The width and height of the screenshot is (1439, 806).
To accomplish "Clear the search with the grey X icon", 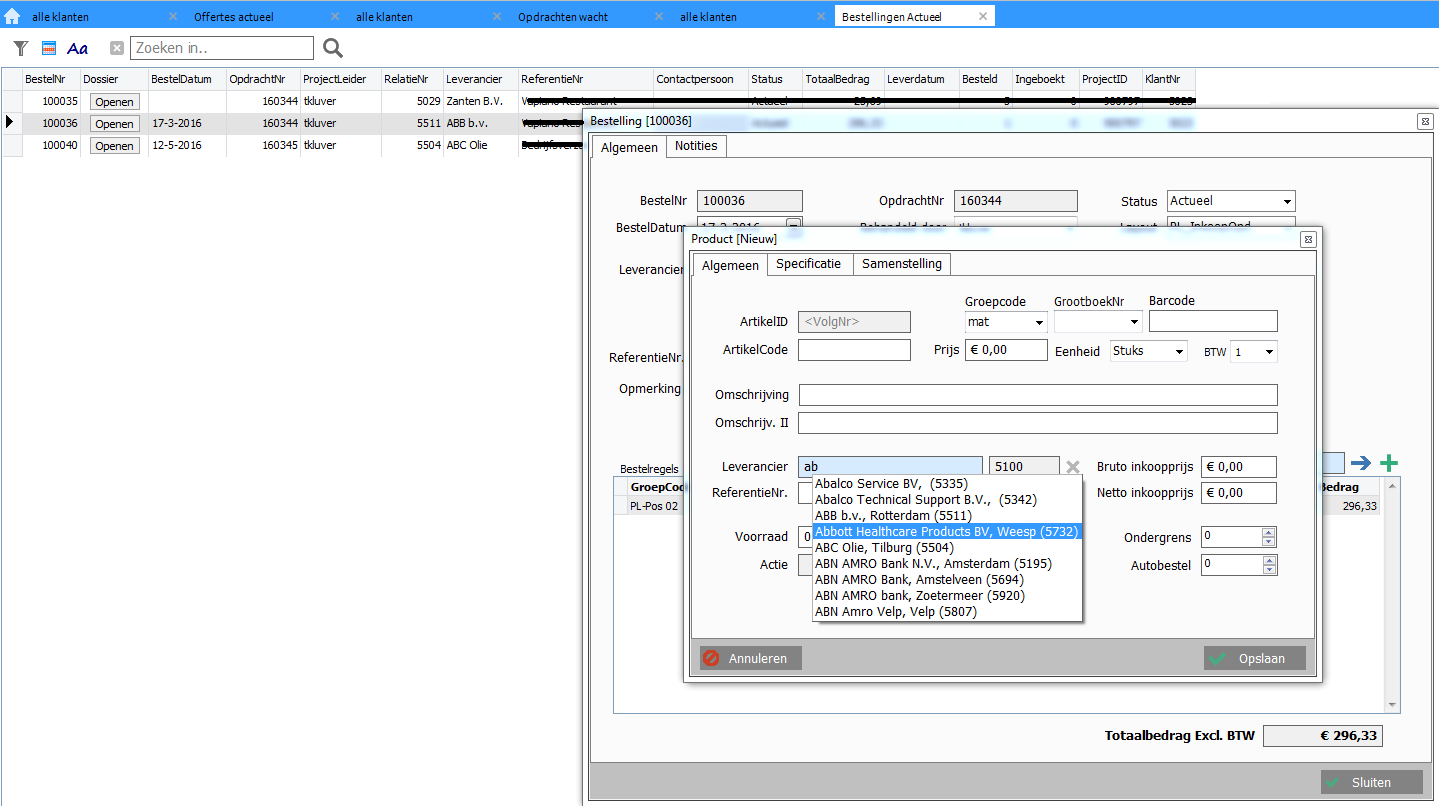I will tap(117, 48).
